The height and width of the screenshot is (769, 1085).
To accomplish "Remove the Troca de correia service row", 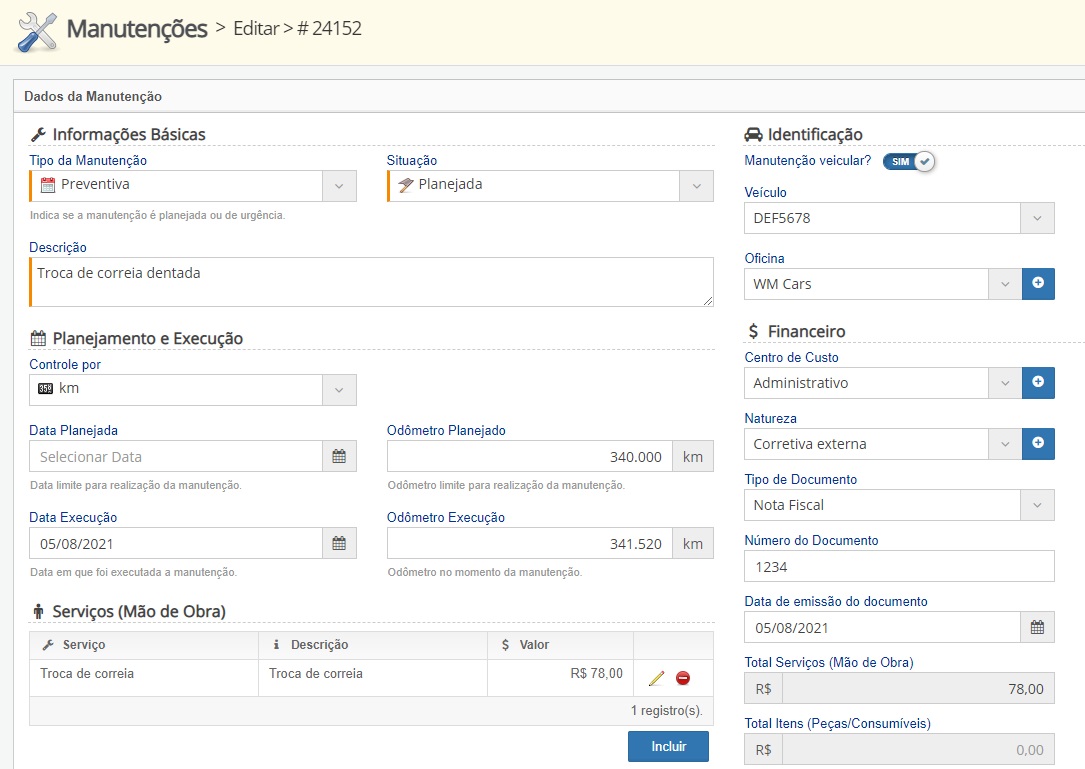I will coord(683,678).
